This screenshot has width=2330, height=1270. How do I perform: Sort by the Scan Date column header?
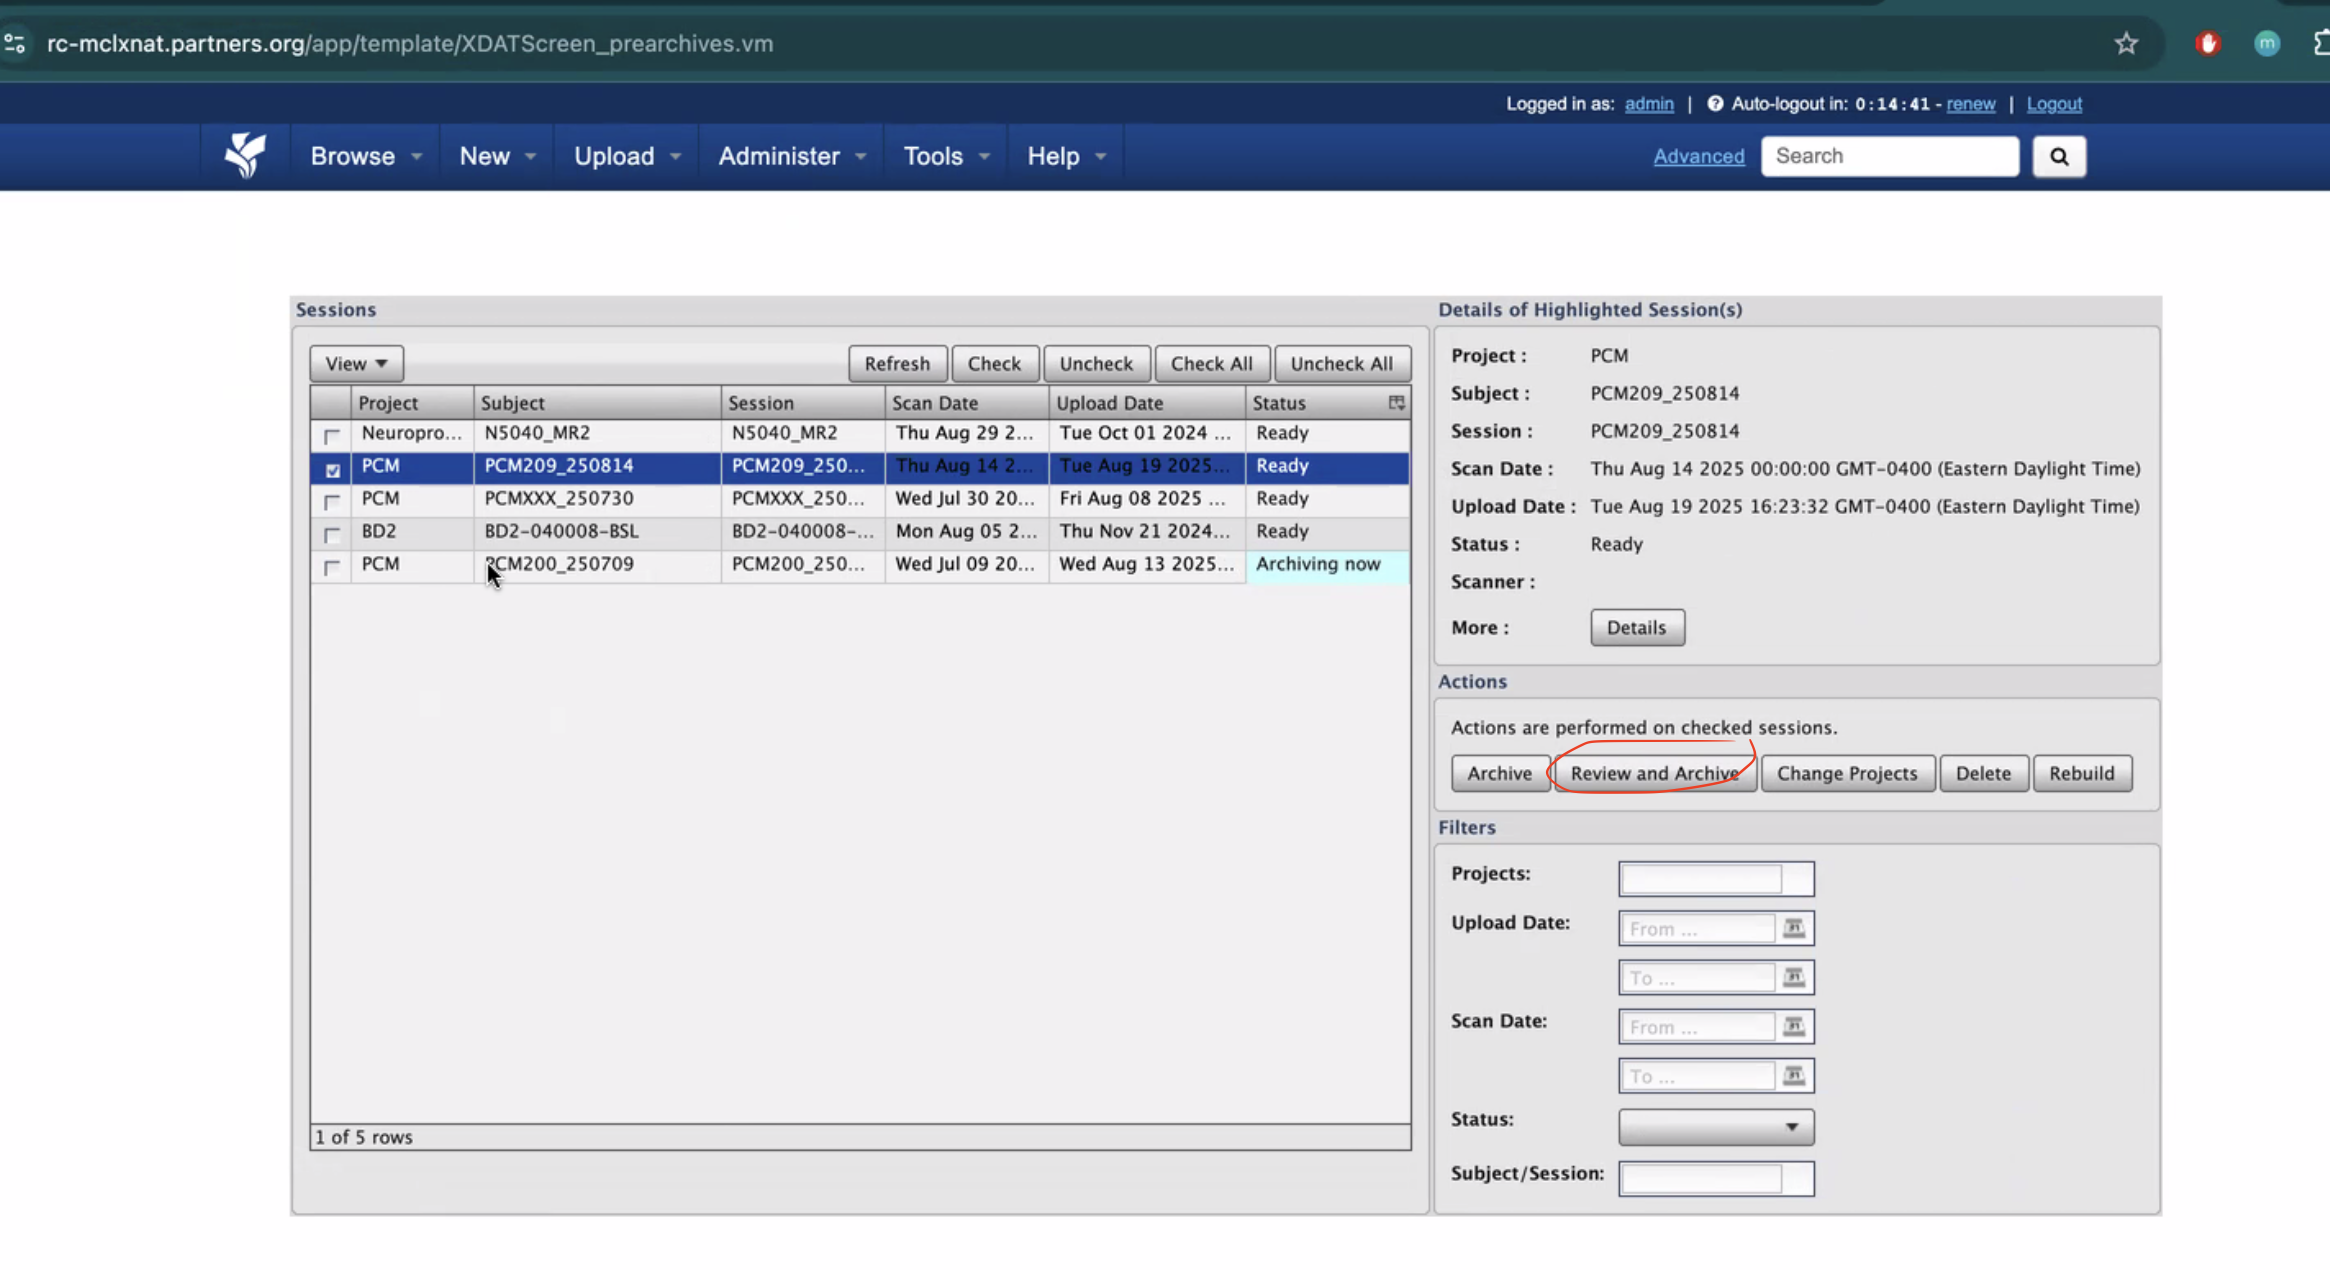point(967,402)
